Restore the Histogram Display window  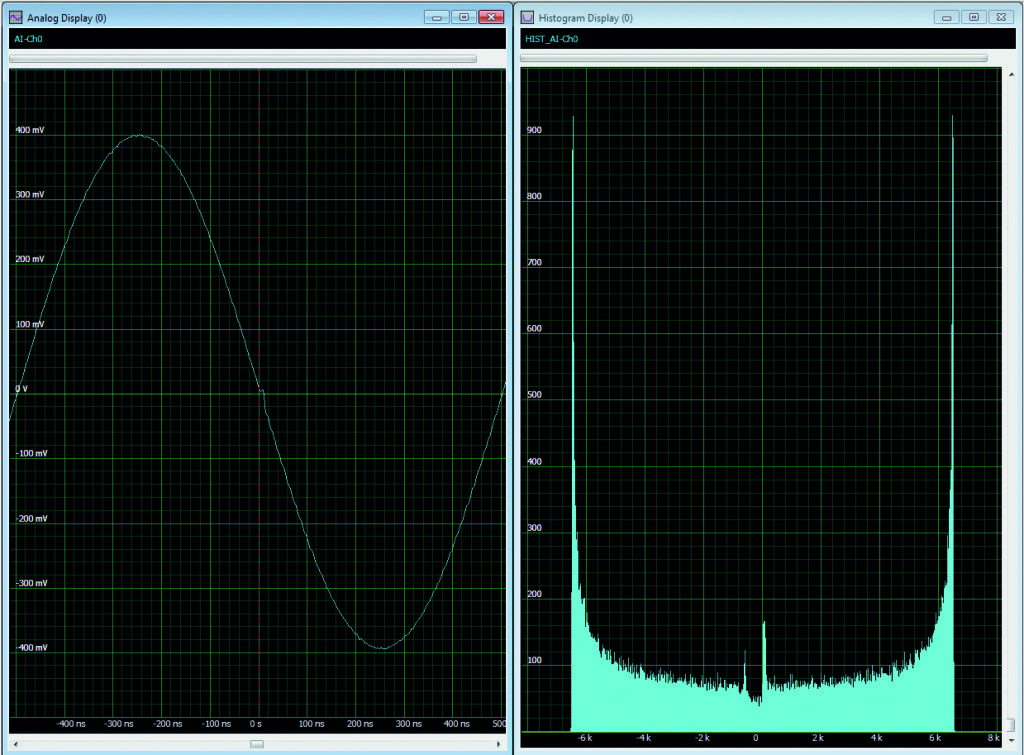[973, 17]
